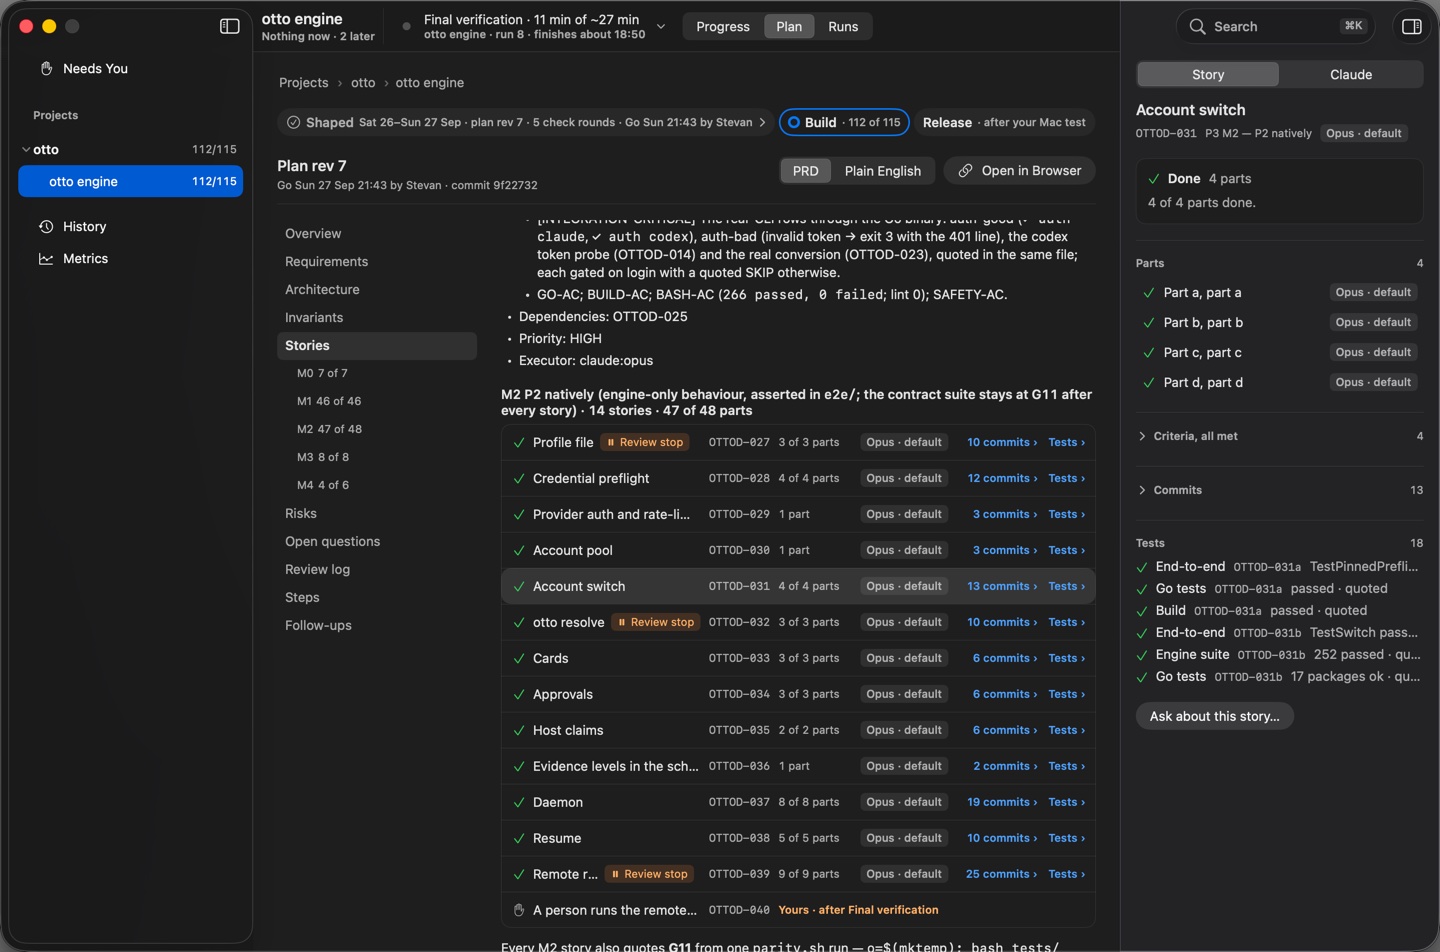This screenshot has height=952, width=1440.
Task: Open Needs You hand icon
Action: 46,68
